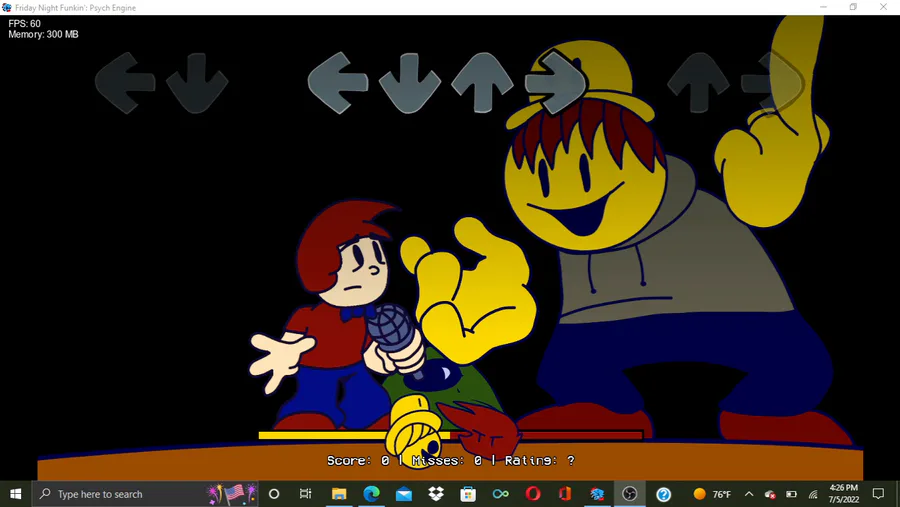This screenshot has height=507, width=900.
Task: Open the 76°F weather widget
Action: tap(712, 494)
